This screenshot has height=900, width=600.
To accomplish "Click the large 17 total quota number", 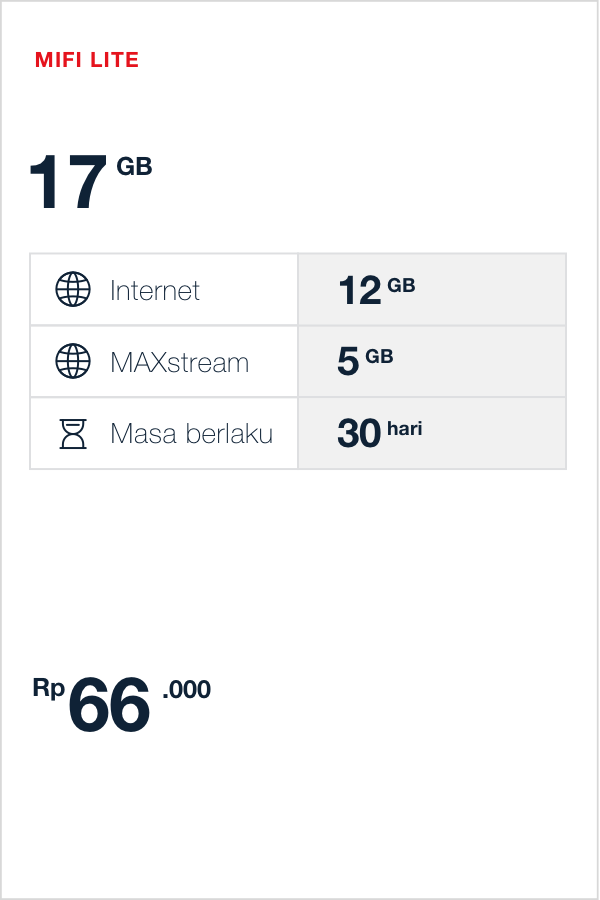I will 67,183.
